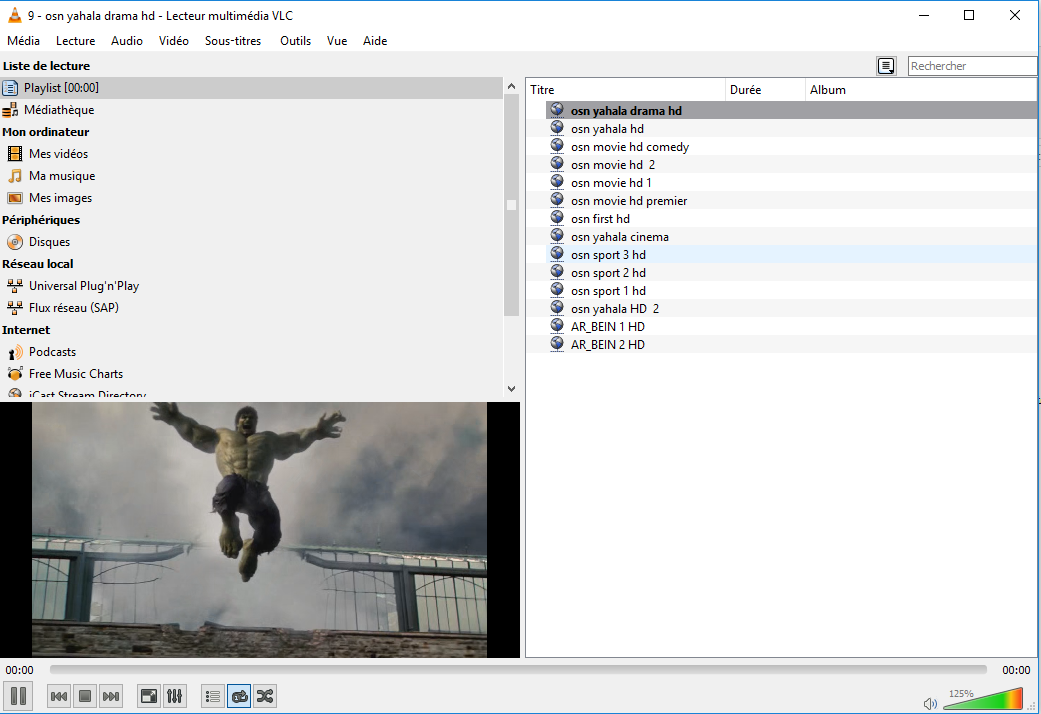Stop playback with the stop button
The width and height of the screenshot is (1041, 714).
click(85, 696)
